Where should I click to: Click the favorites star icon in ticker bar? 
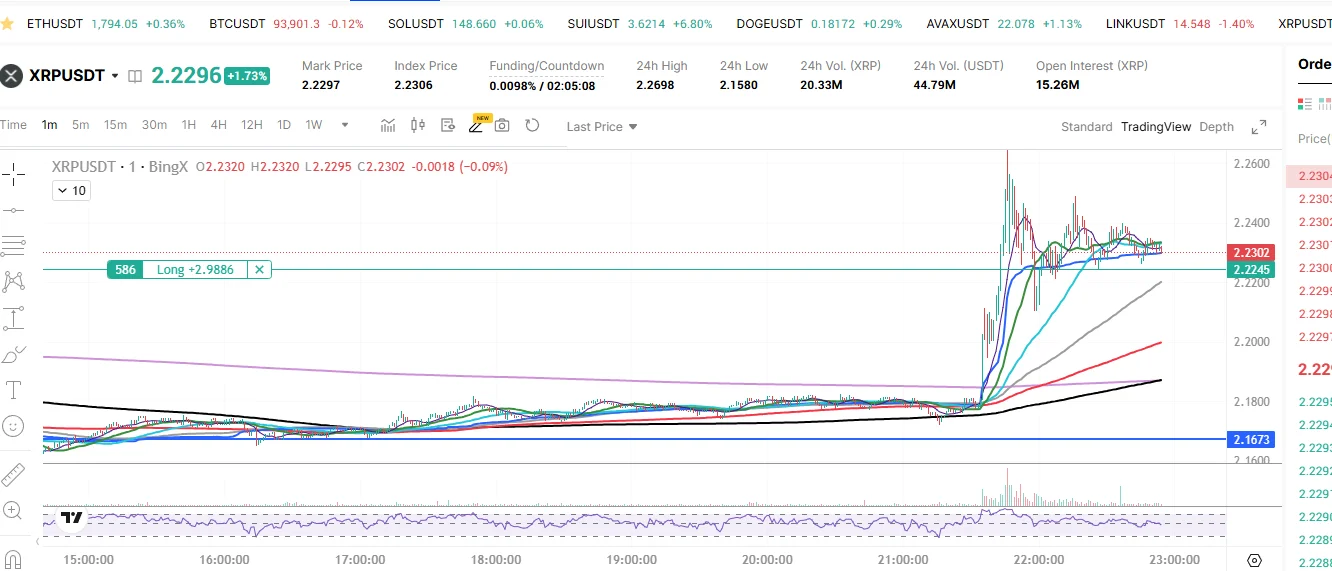7,23
